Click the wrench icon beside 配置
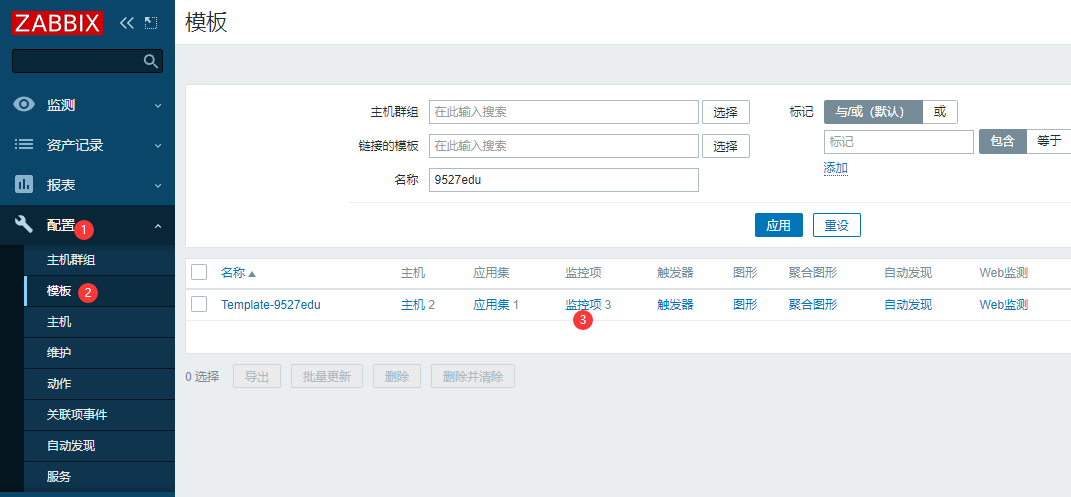Screen dimensions: 1071x497 (24, 224)
